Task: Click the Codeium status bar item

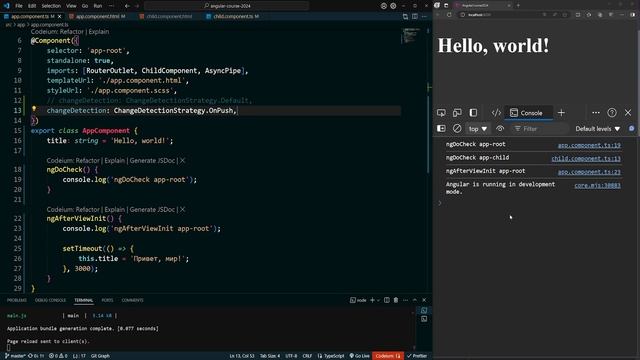Action: pyautogui.click(x=388, y=356)
